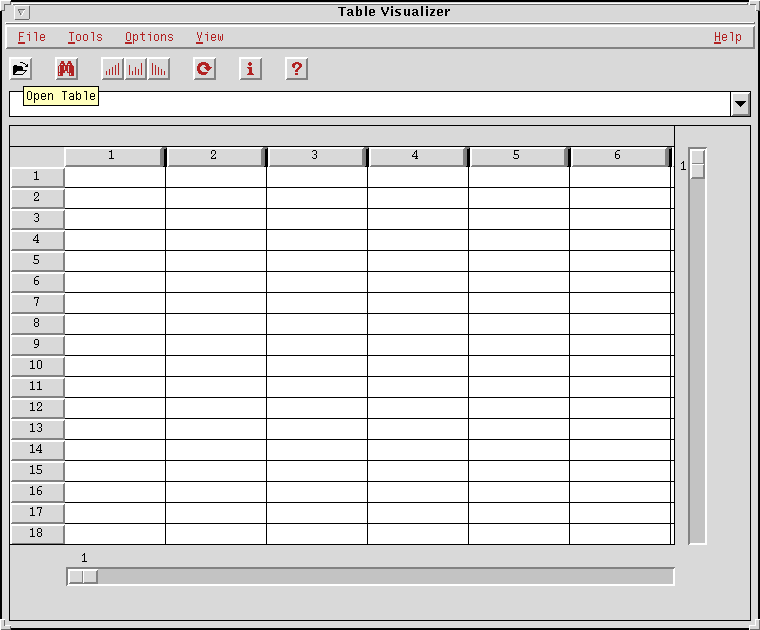Click the cell at row 5, column 3
760x630 pixels.
click(317, 261)
